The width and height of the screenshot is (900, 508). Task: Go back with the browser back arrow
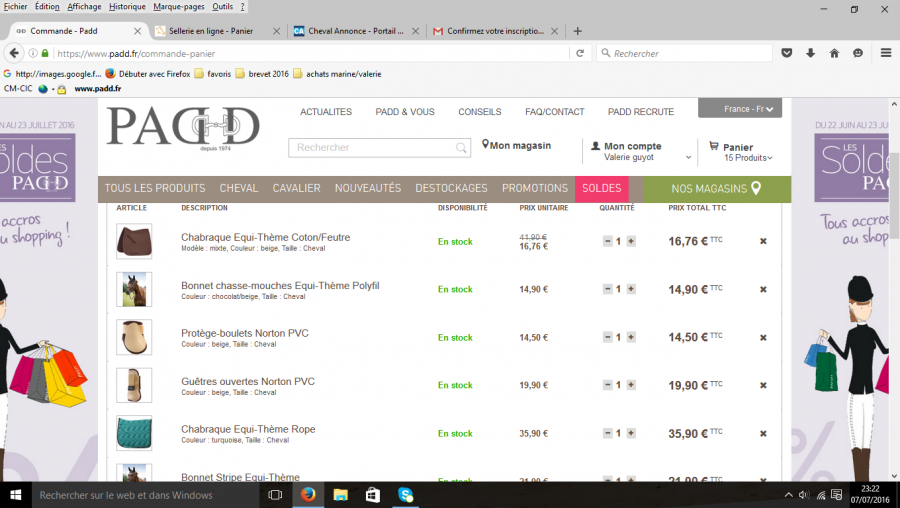(14, 53)
